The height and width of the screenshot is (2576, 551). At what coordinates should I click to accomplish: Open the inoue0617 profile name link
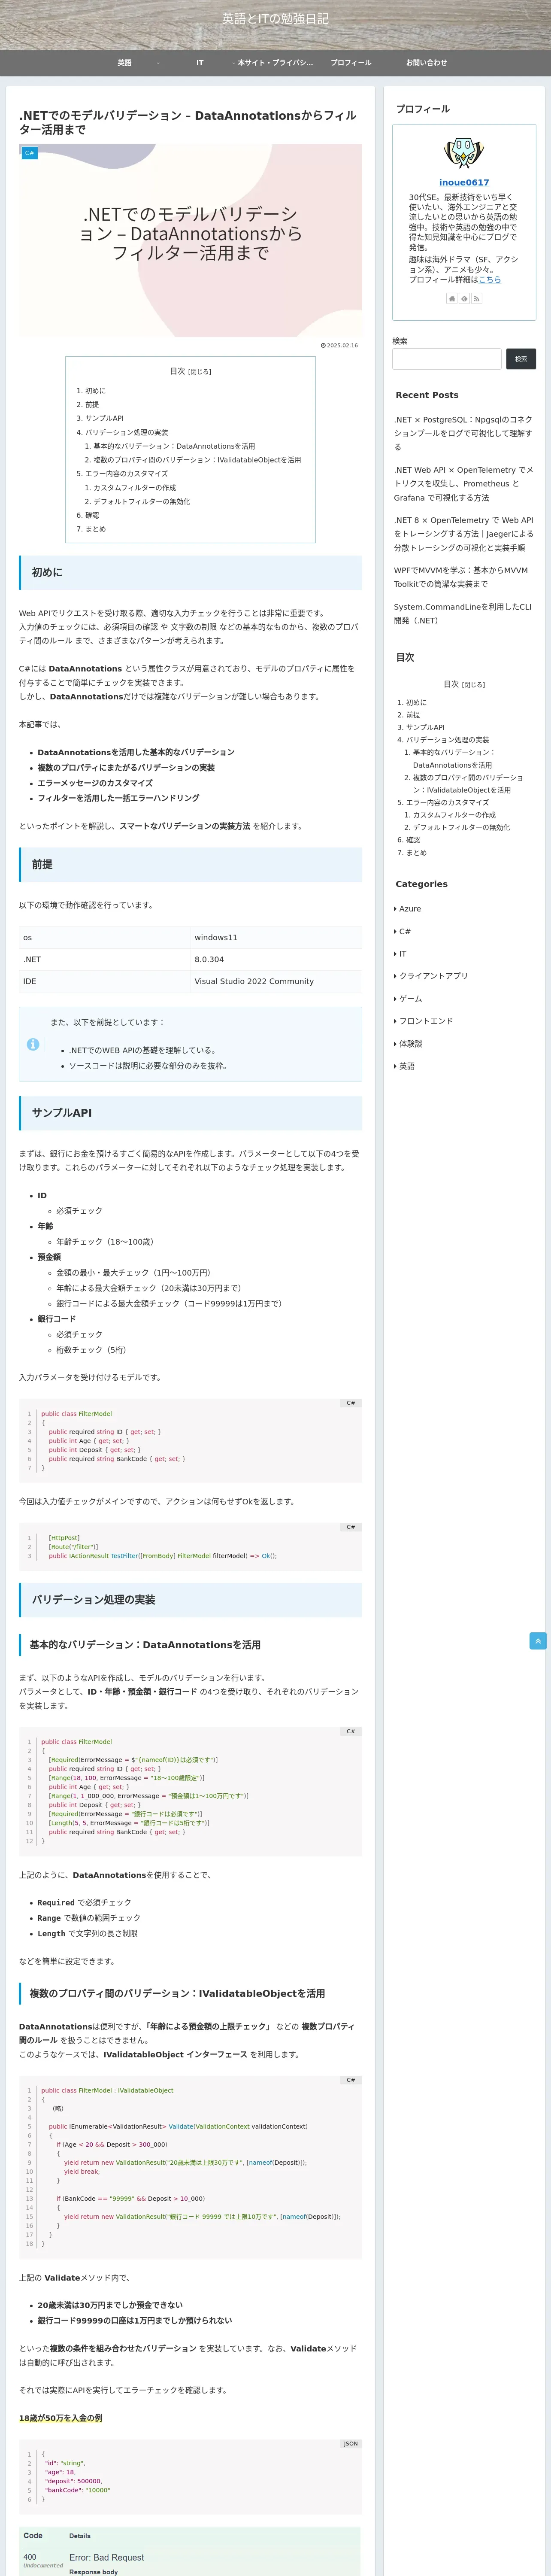[x=464, y=182]
